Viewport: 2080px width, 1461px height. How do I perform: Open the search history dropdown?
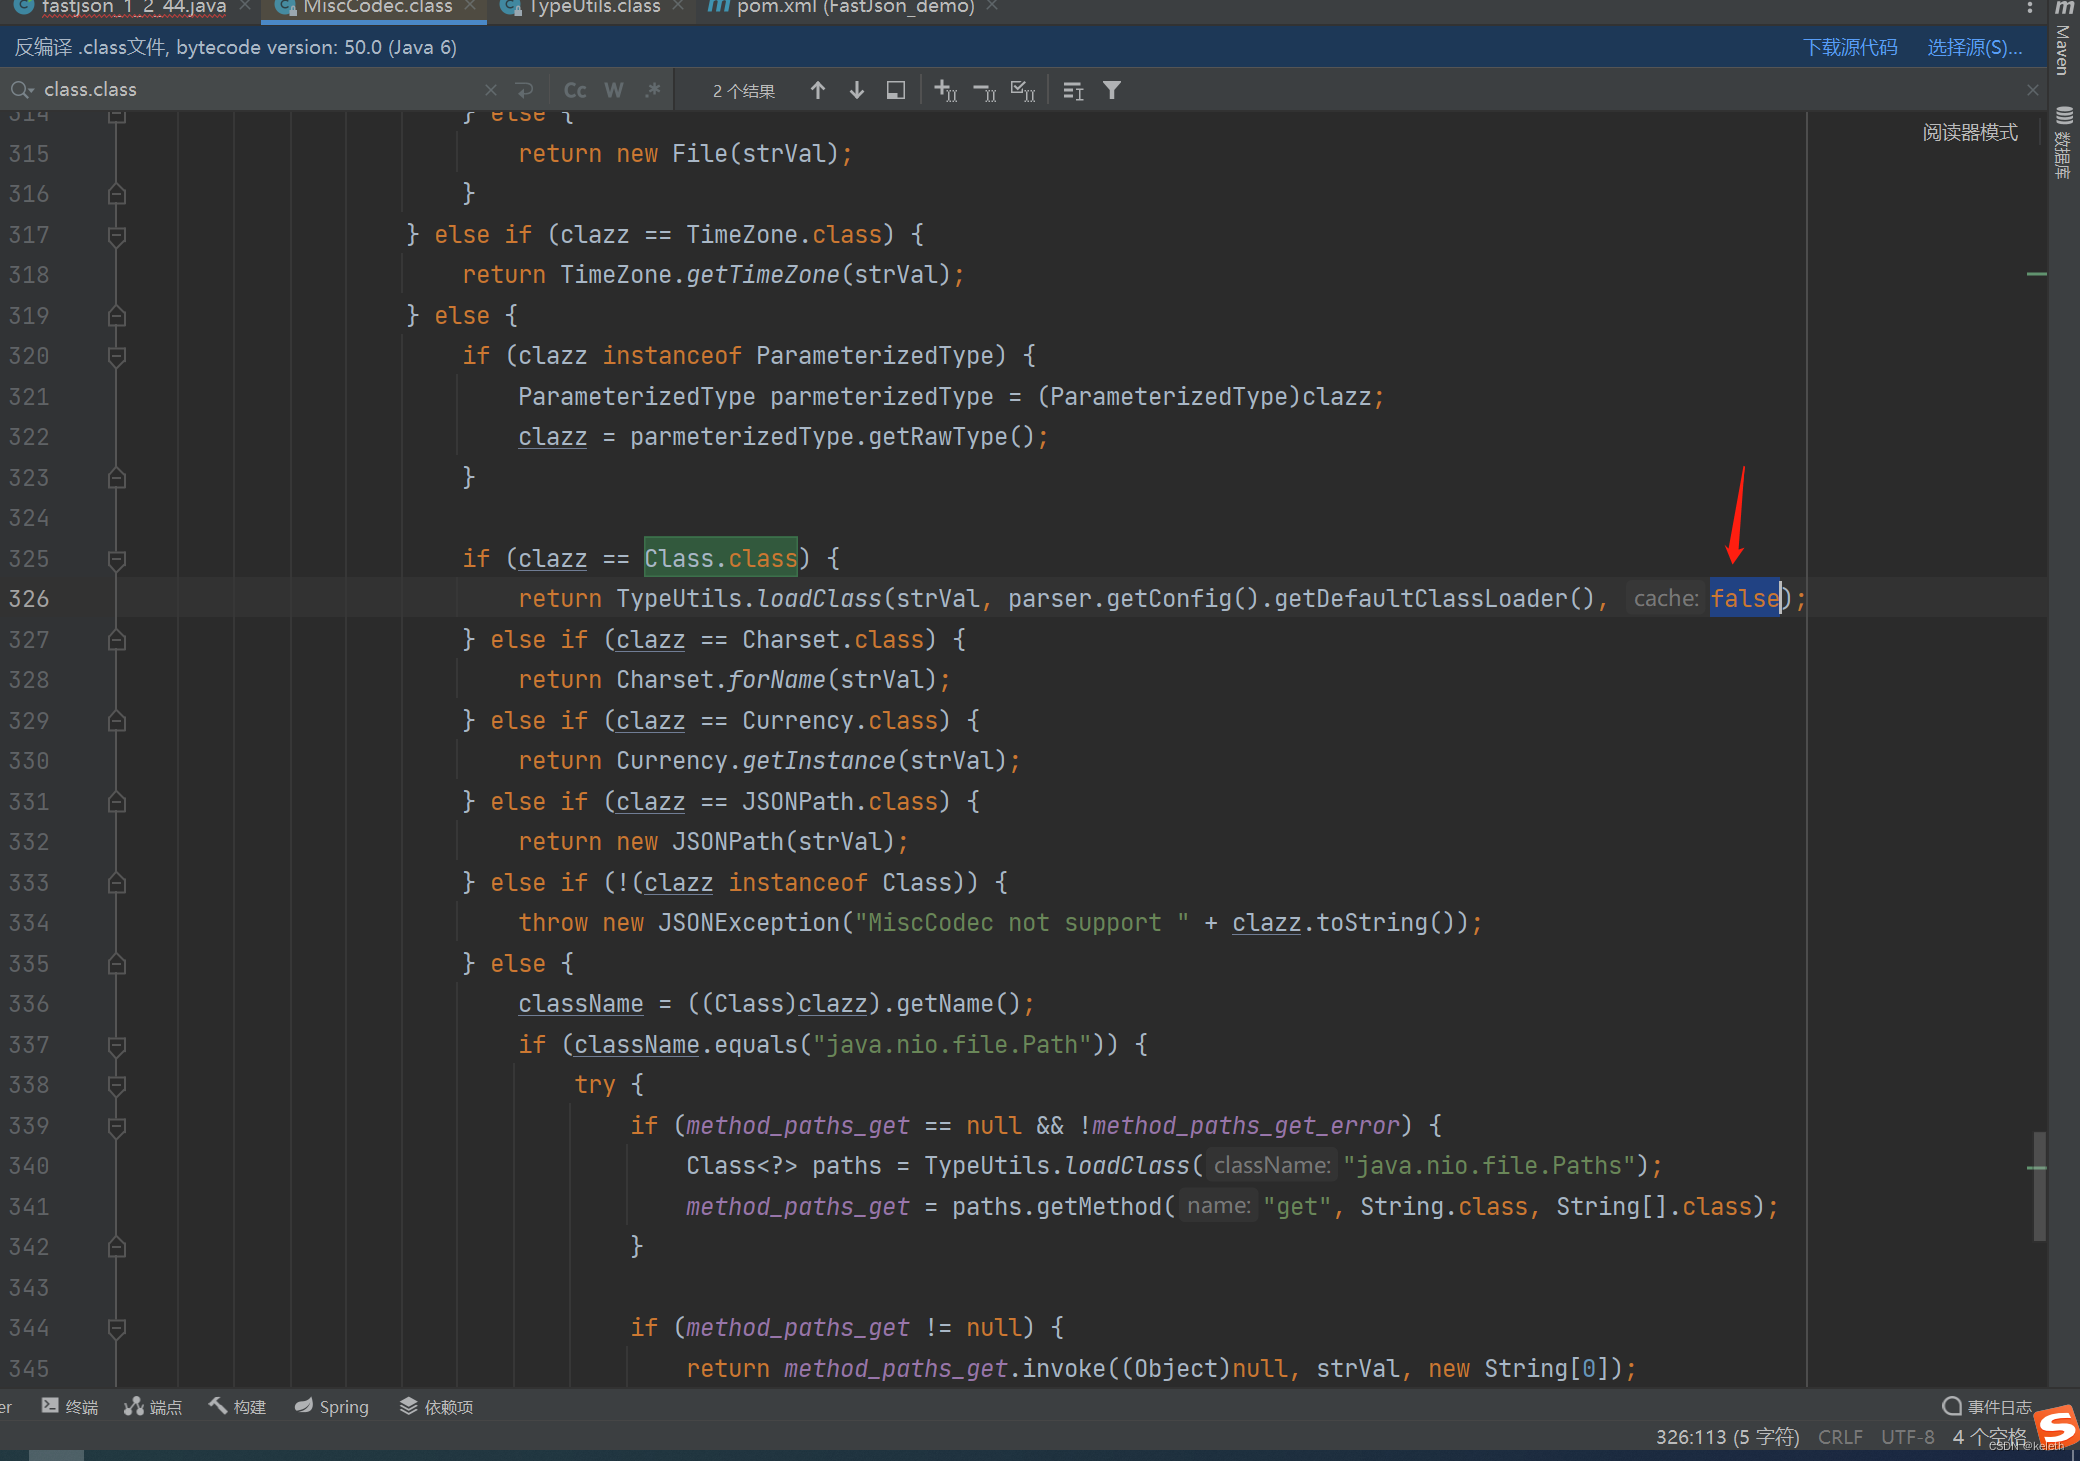point(22,90)
